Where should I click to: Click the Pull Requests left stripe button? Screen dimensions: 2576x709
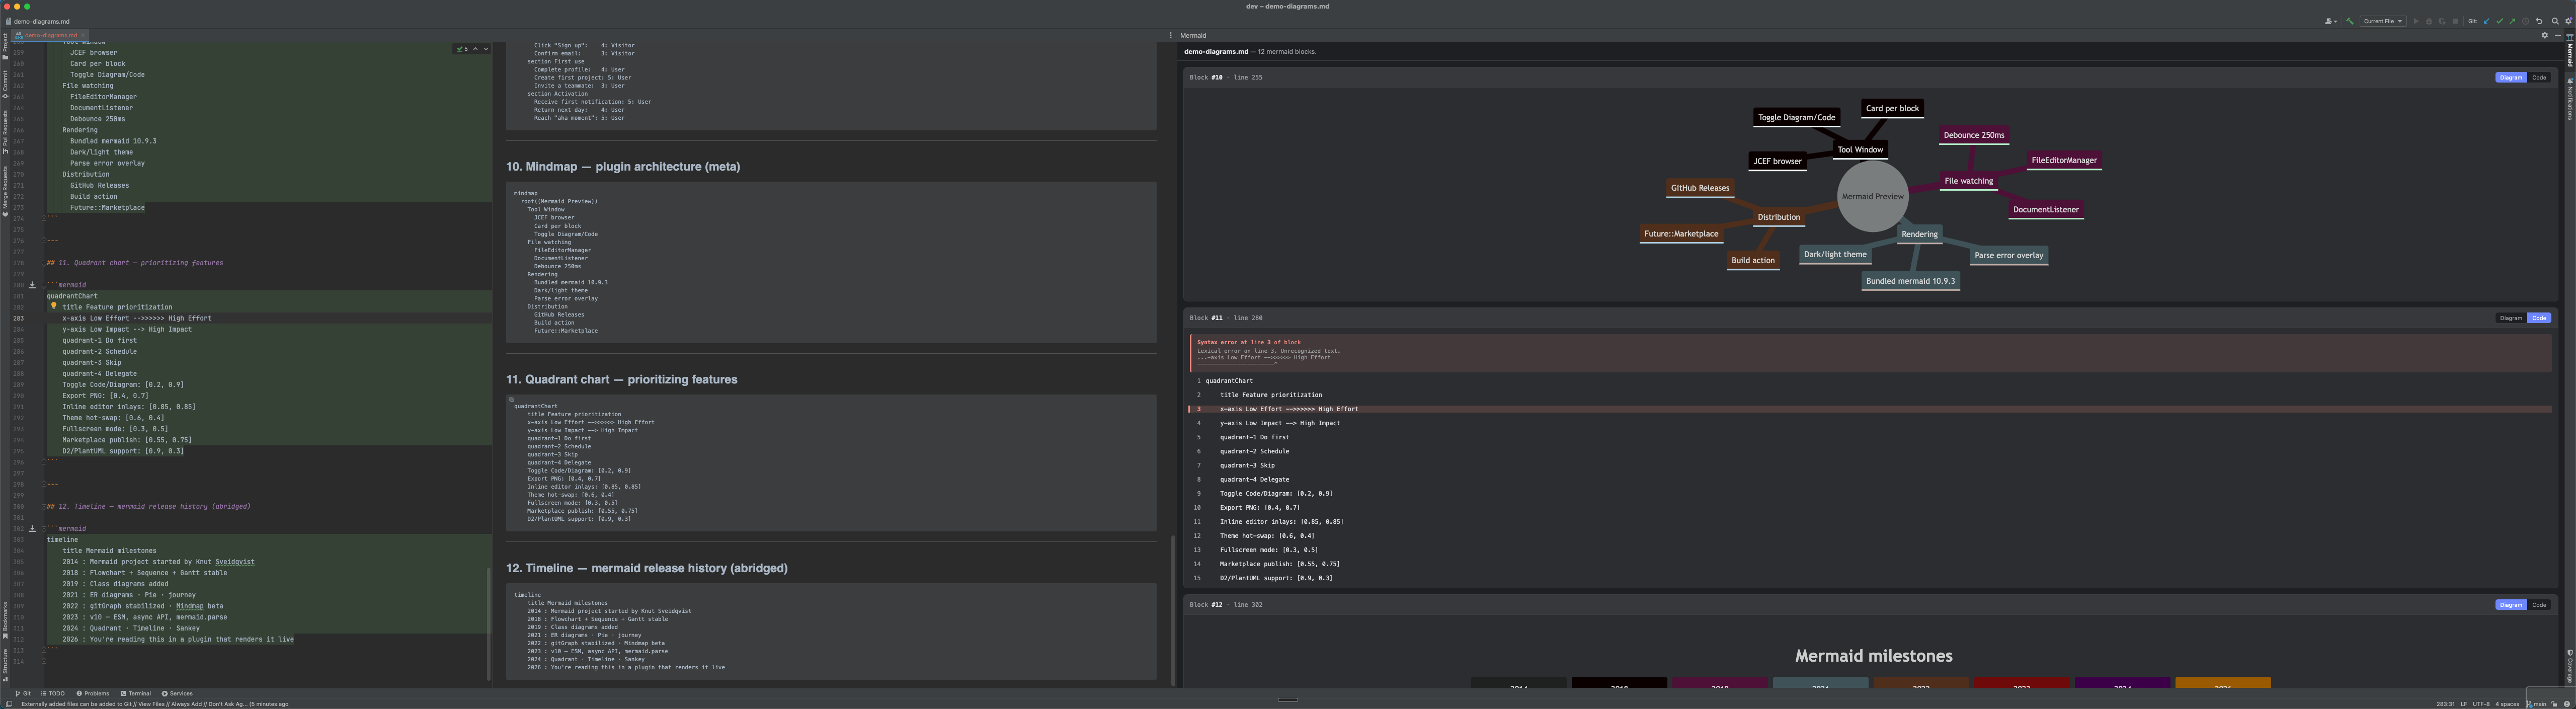5,131
